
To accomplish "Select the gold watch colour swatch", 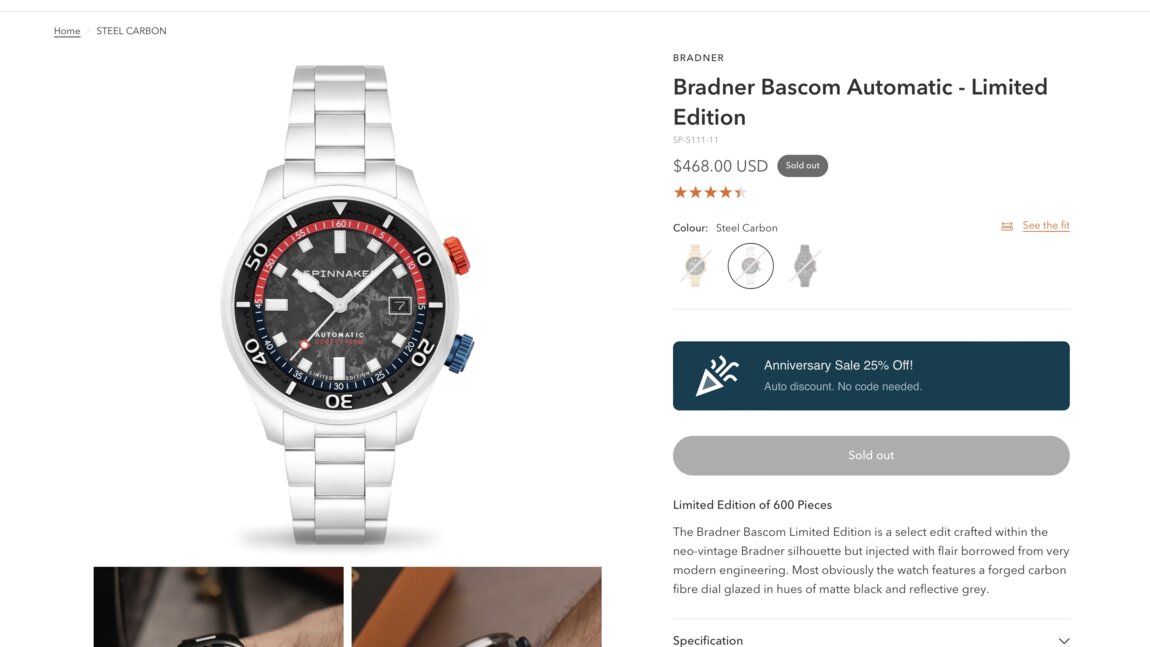I will (x=695, y=266).
